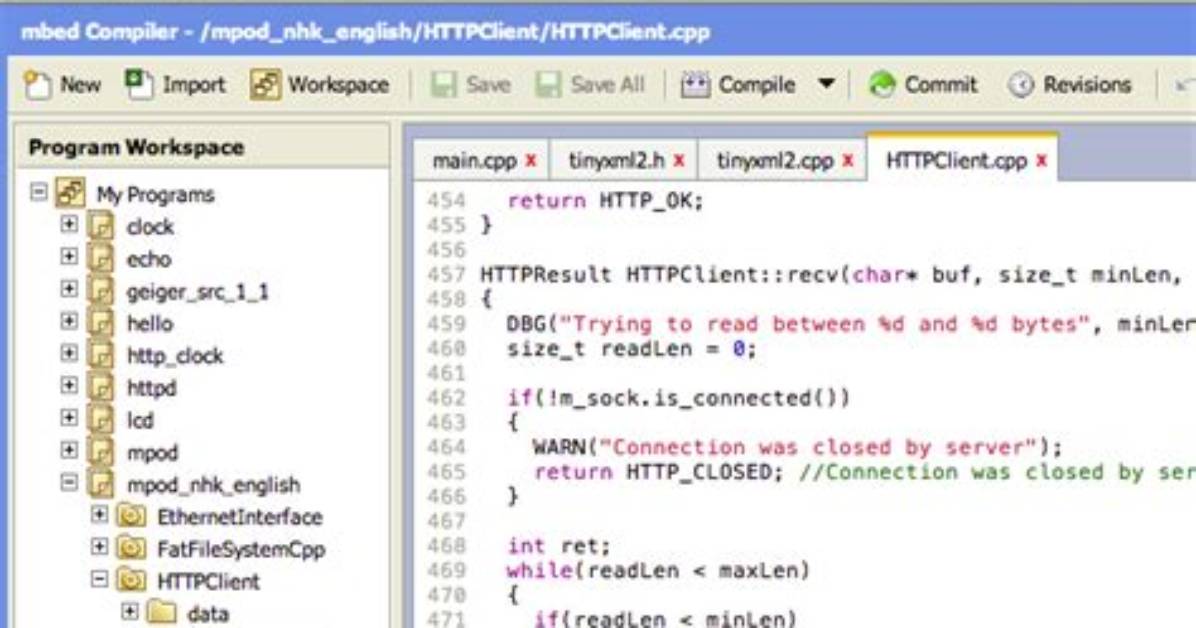Screen dimensions: 1196x628
Task: Collapse the HTTPClient folder node
Action: (99, 579)
